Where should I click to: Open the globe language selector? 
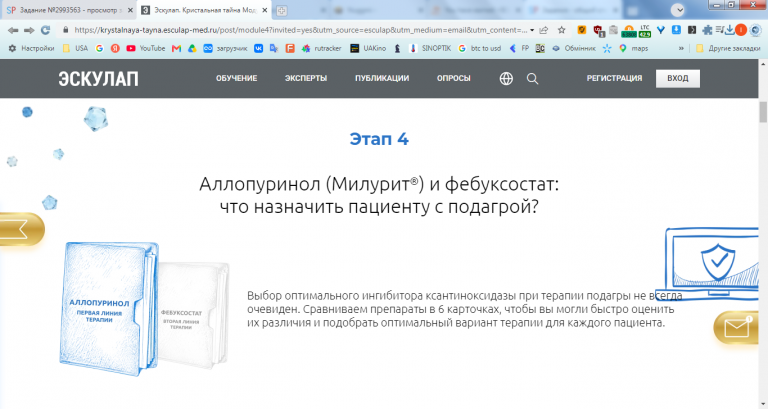point(506,78)
